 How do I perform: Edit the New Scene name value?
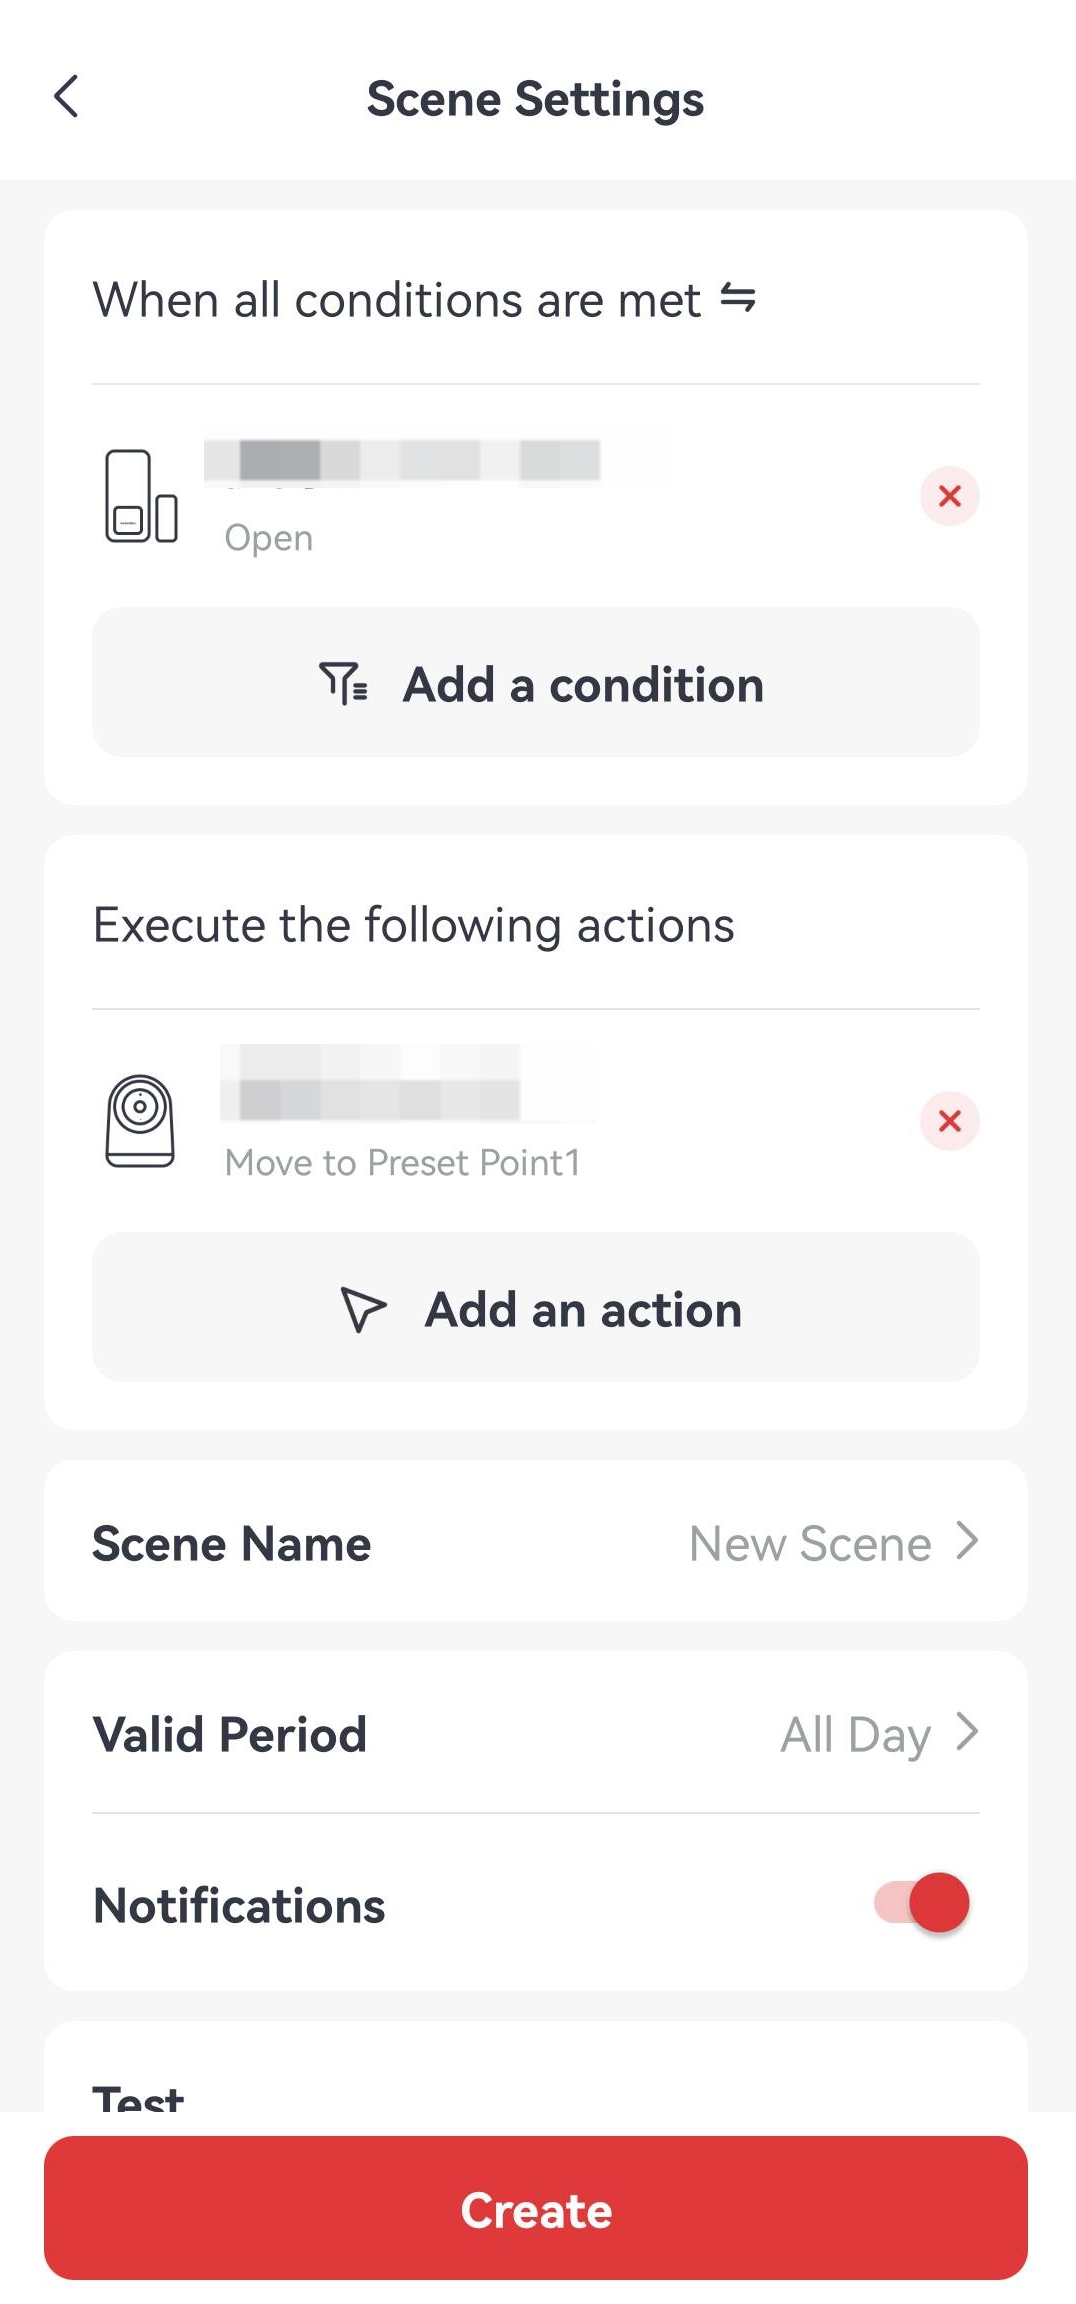click(810, 1543)
